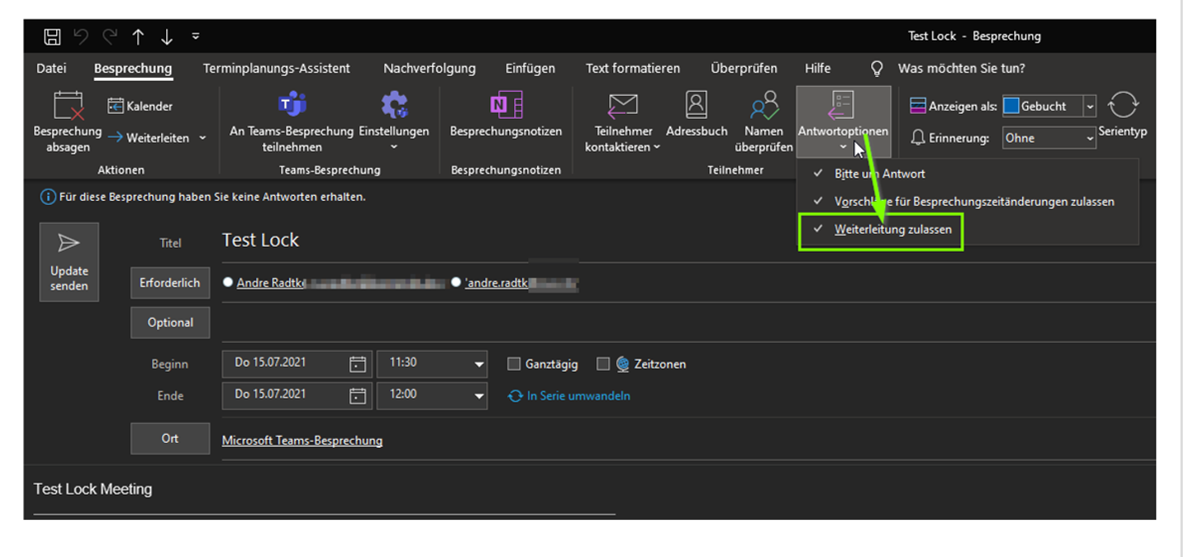Open Kalender from the ribbon
1183x557 pixels.
140,106
